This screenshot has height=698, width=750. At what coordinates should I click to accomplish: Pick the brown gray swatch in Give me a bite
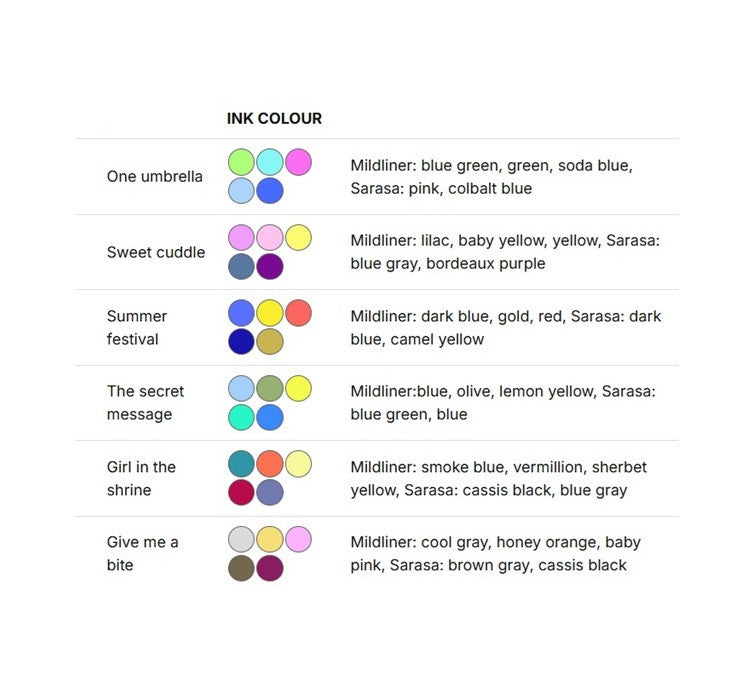point(241,568)
